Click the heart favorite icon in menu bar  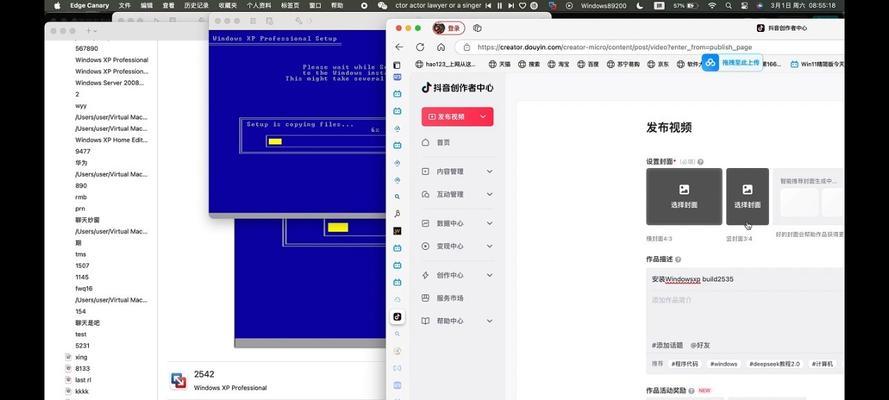522,5
